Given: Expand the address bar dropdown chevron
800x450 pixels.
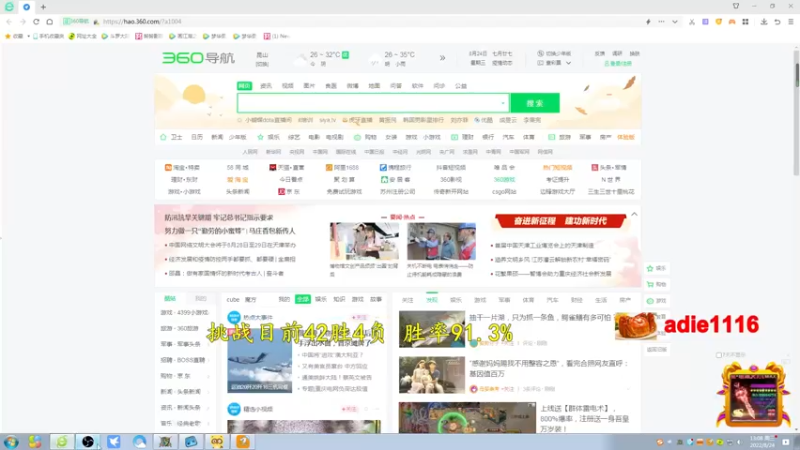Looking at the screenshot, I should point(674,22).
